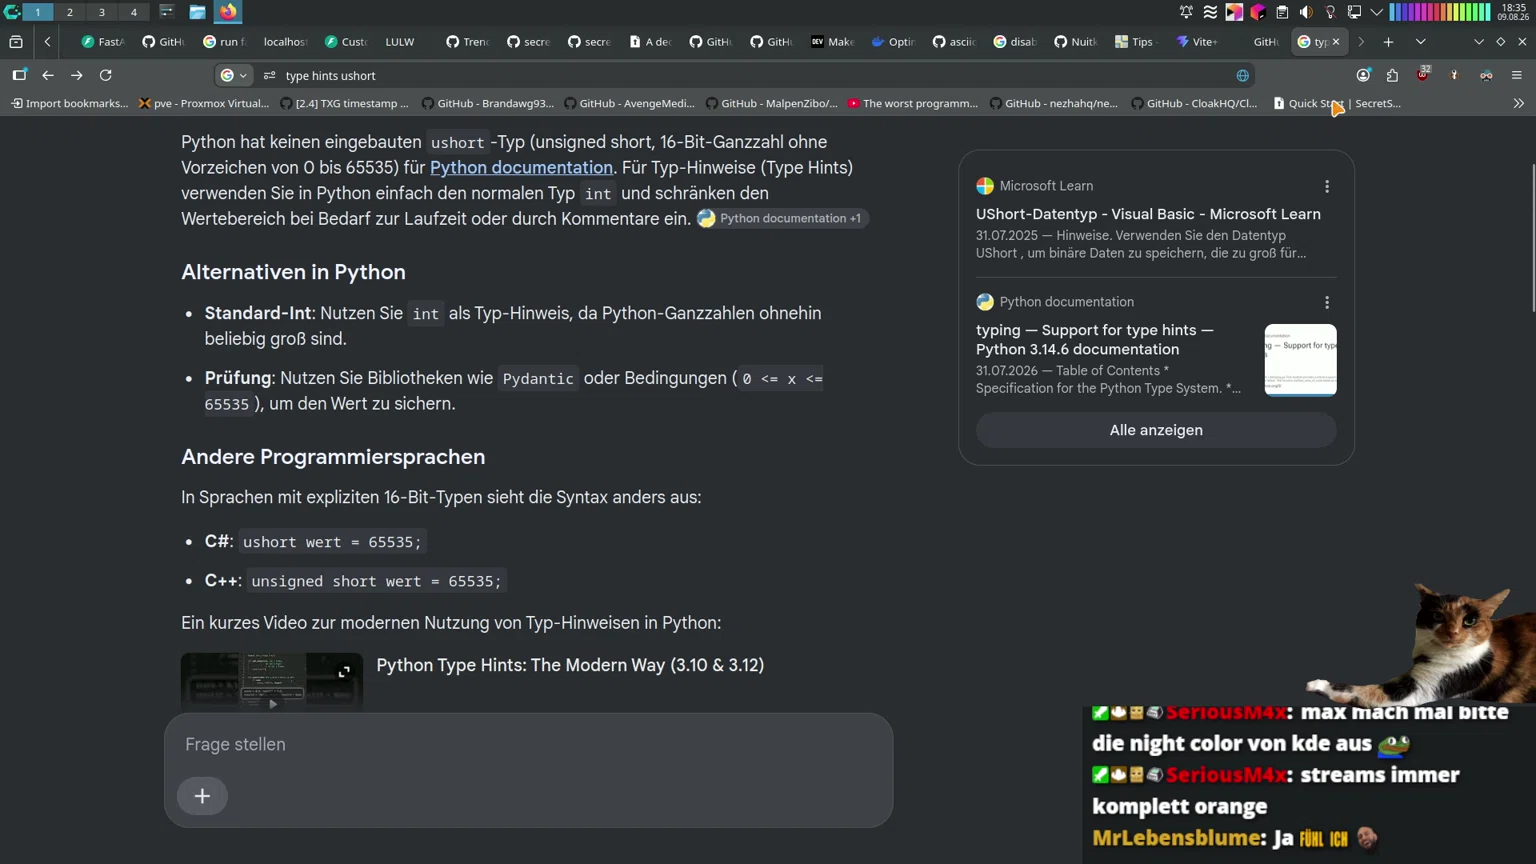This screenshot has height=864, width=1536.
Task: Click the translate page icon in address bar
Action: pyautogui.click(x=1242, y=75)
